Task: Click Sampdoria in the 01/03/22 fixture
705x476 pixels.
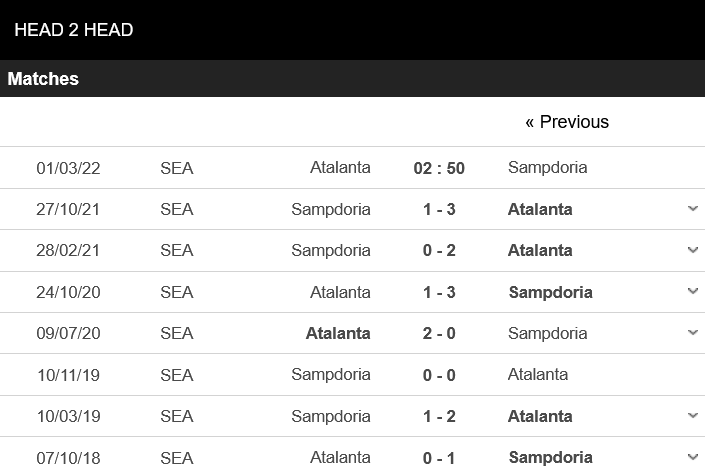Action: tap(548, 168)
